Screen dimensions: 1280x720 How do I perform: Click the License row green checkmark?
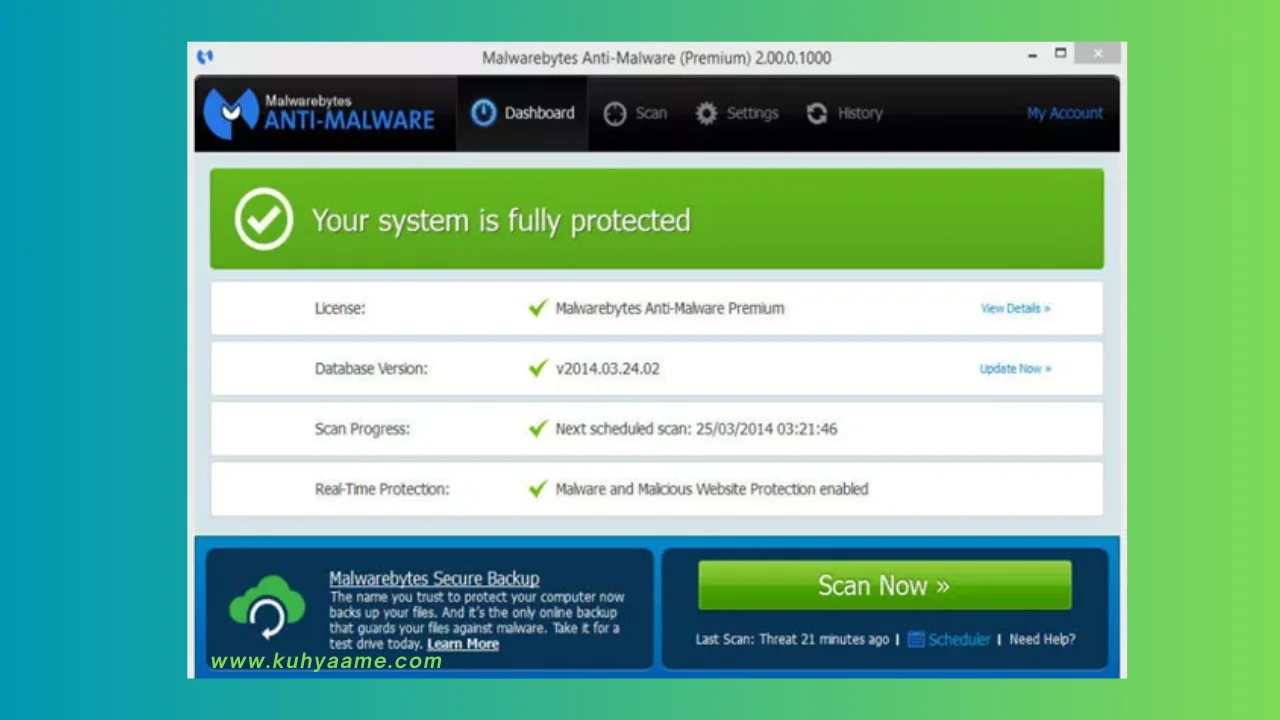(538, 308)
